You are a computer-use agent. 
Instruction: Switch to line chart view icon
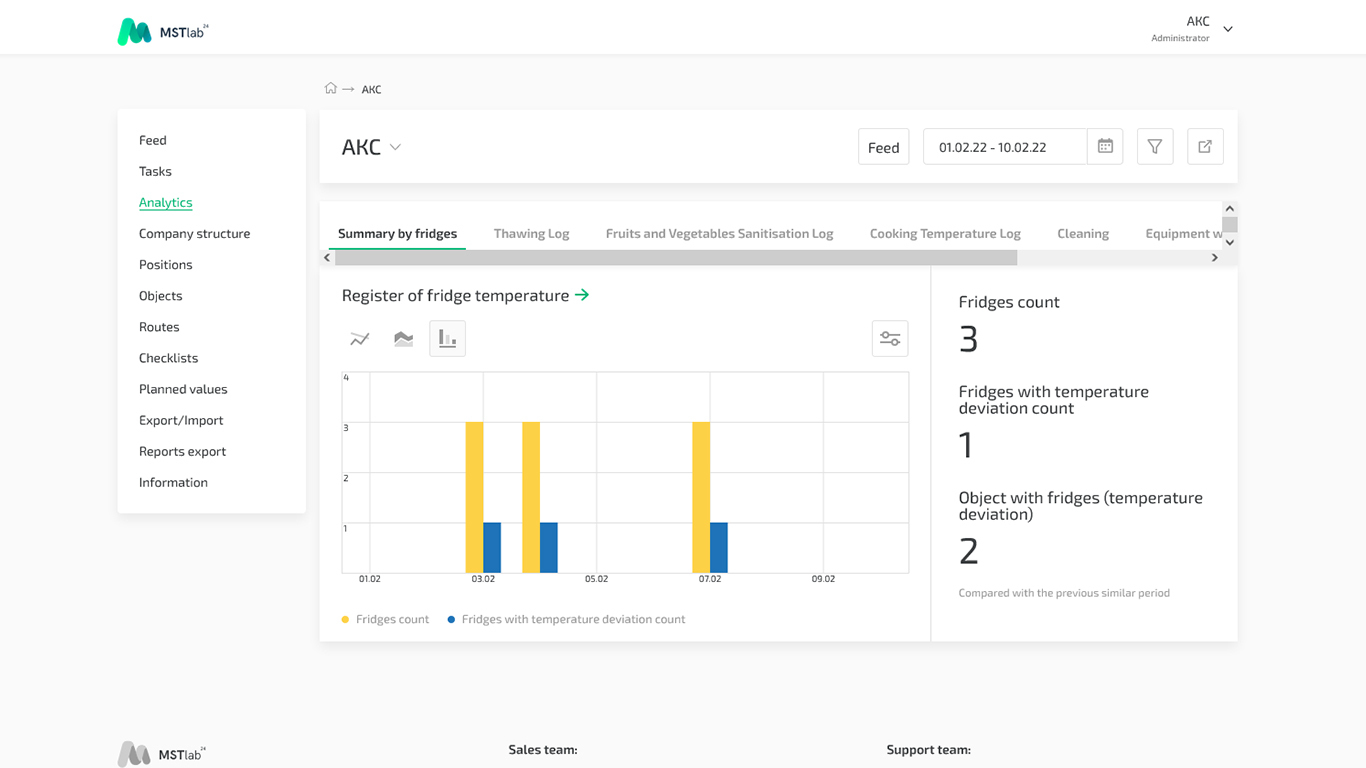pos(360,339)
